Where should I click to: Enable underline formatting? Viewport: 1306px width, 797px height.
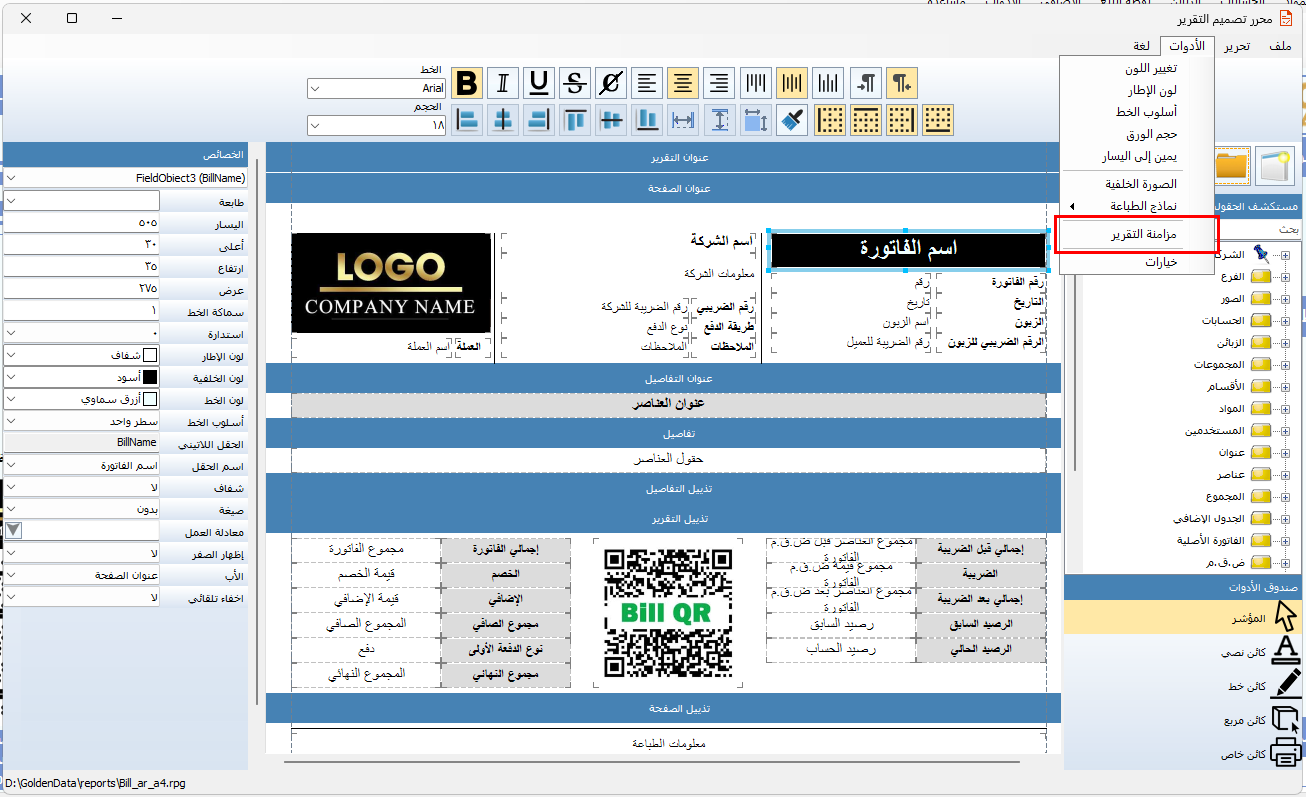tap(539, 83)
